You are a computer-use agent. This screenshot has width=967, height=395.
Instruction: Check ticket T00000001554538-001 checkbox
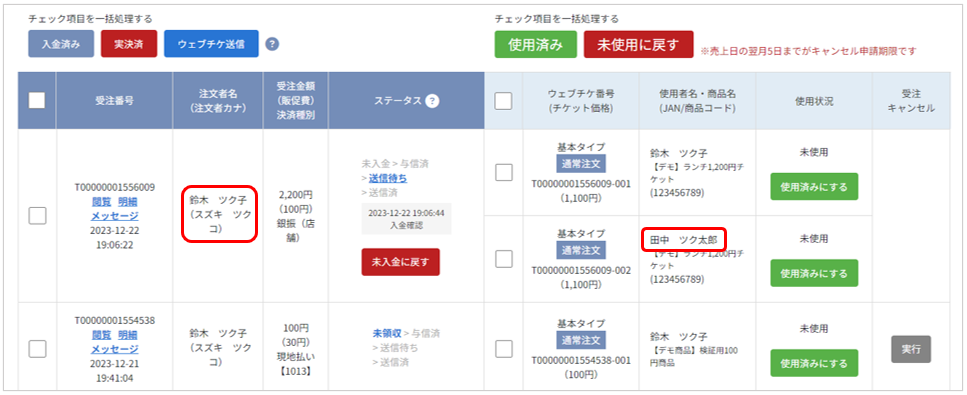(x=503, y=349)
